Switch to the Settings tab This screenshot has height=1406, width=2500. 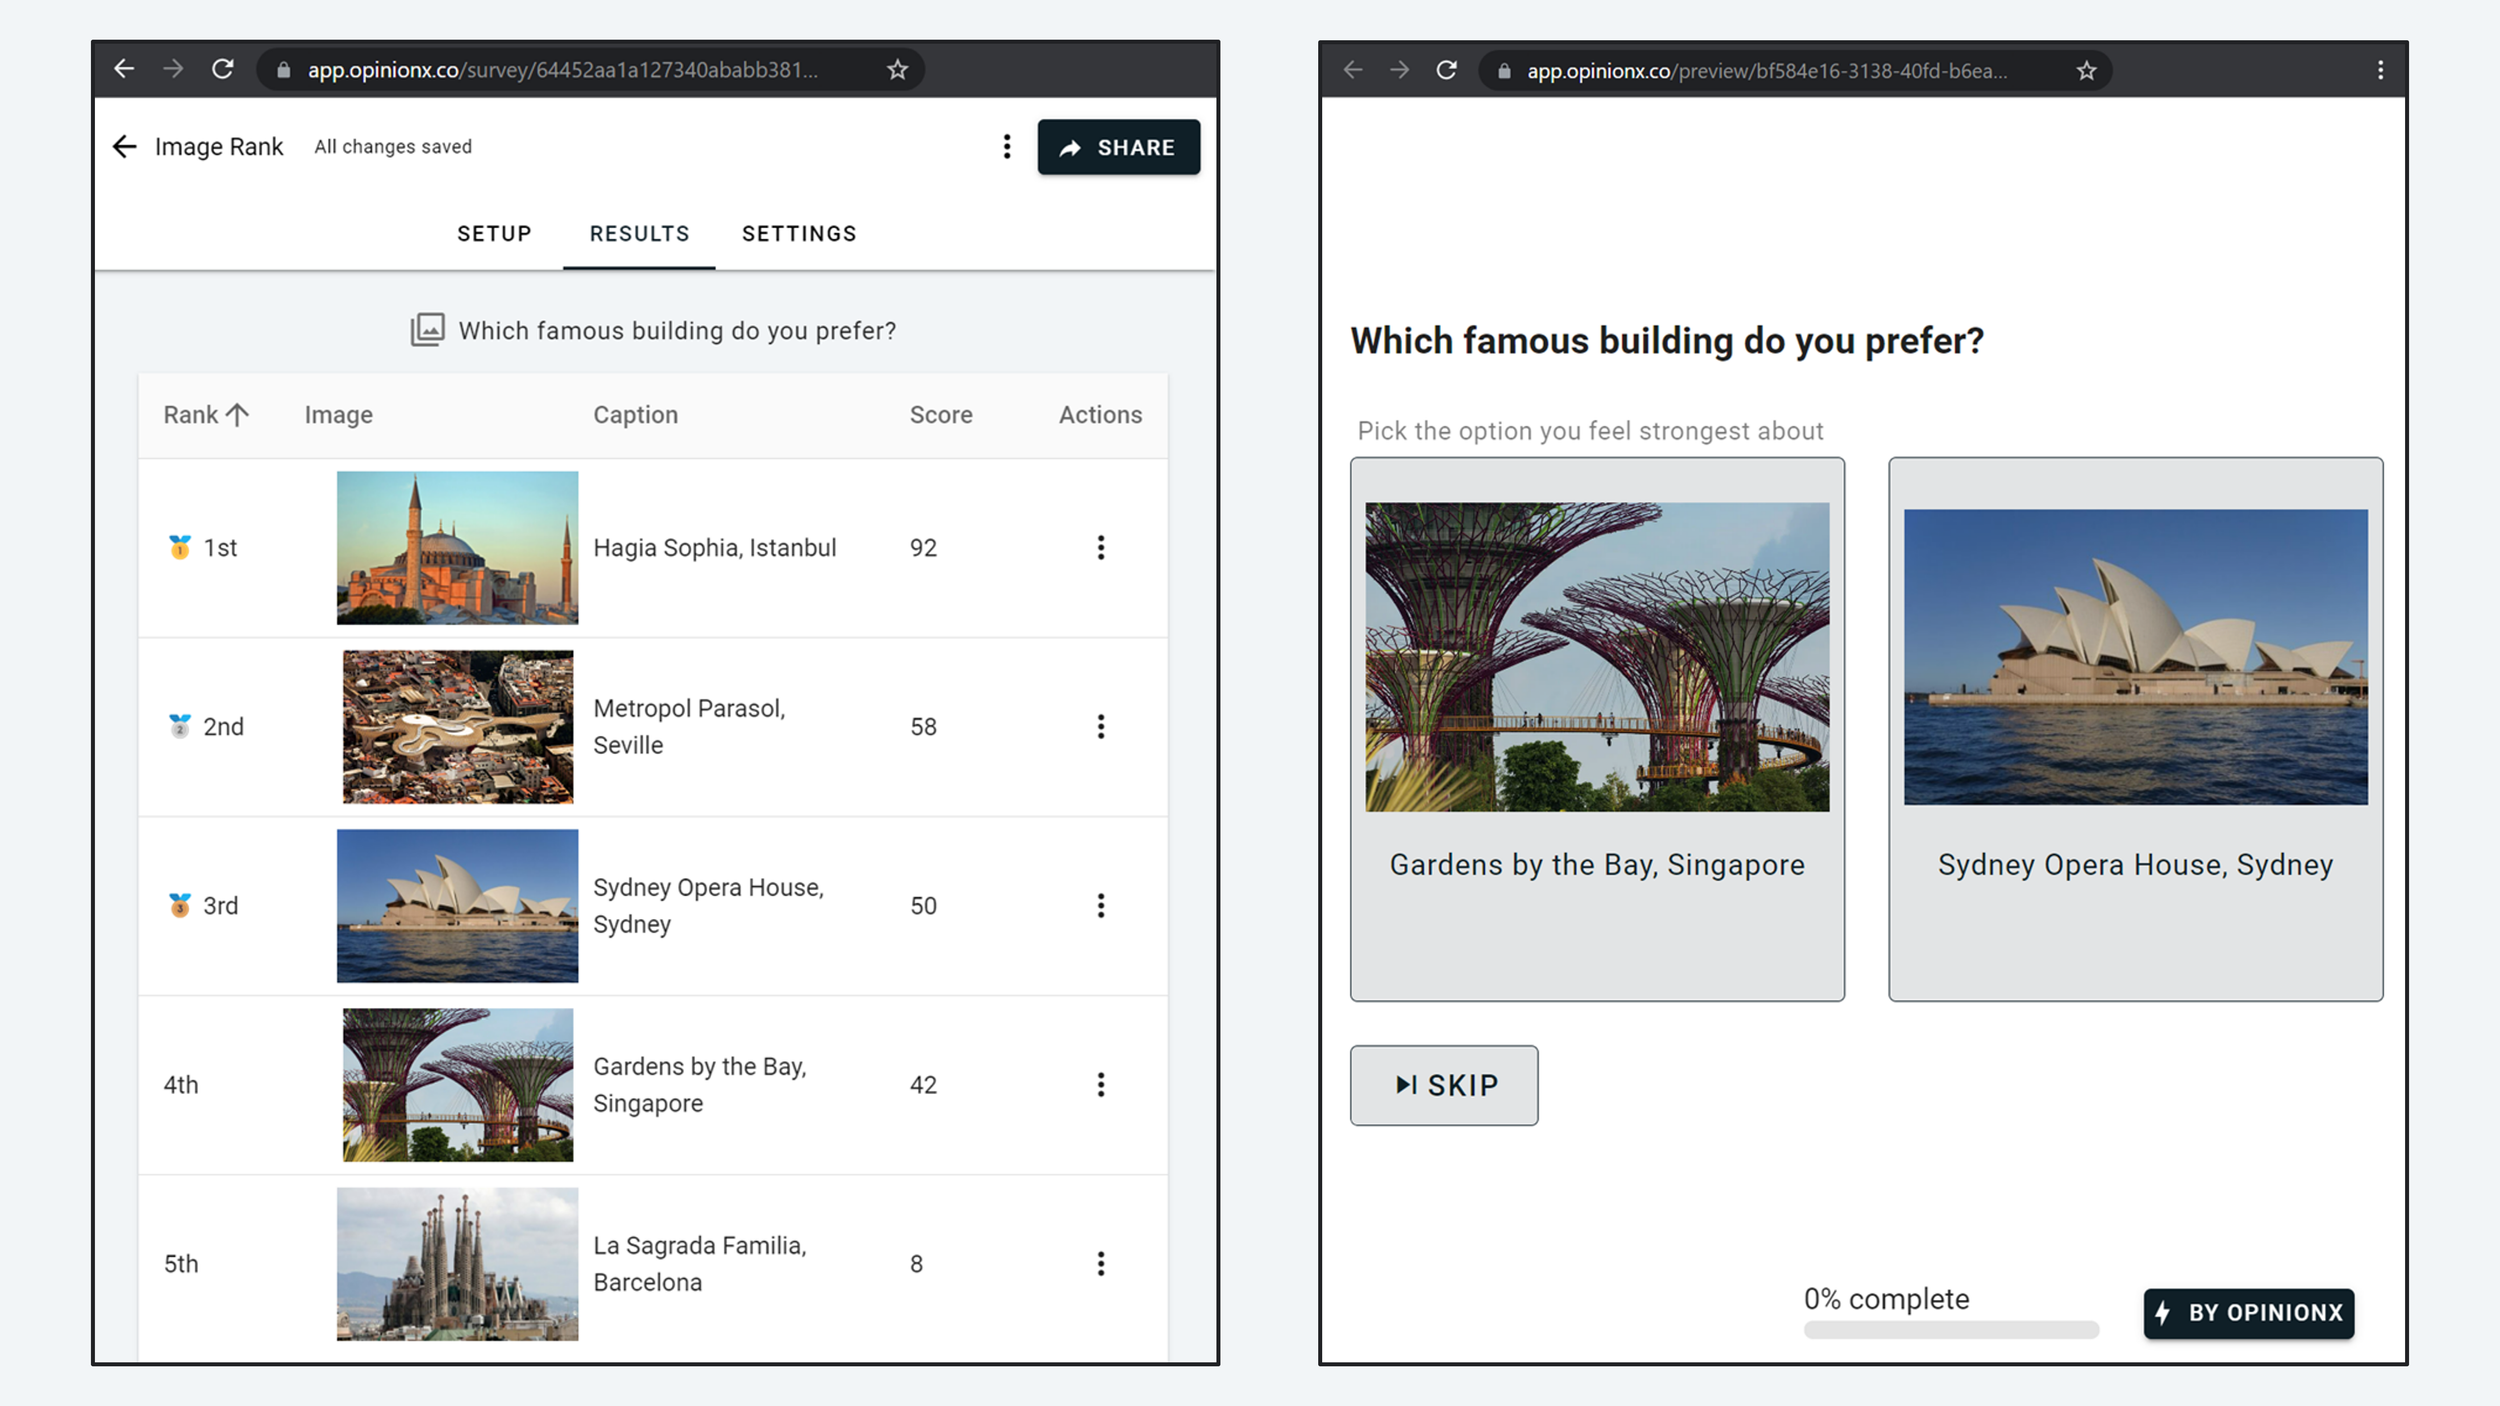tap(798, 234)
